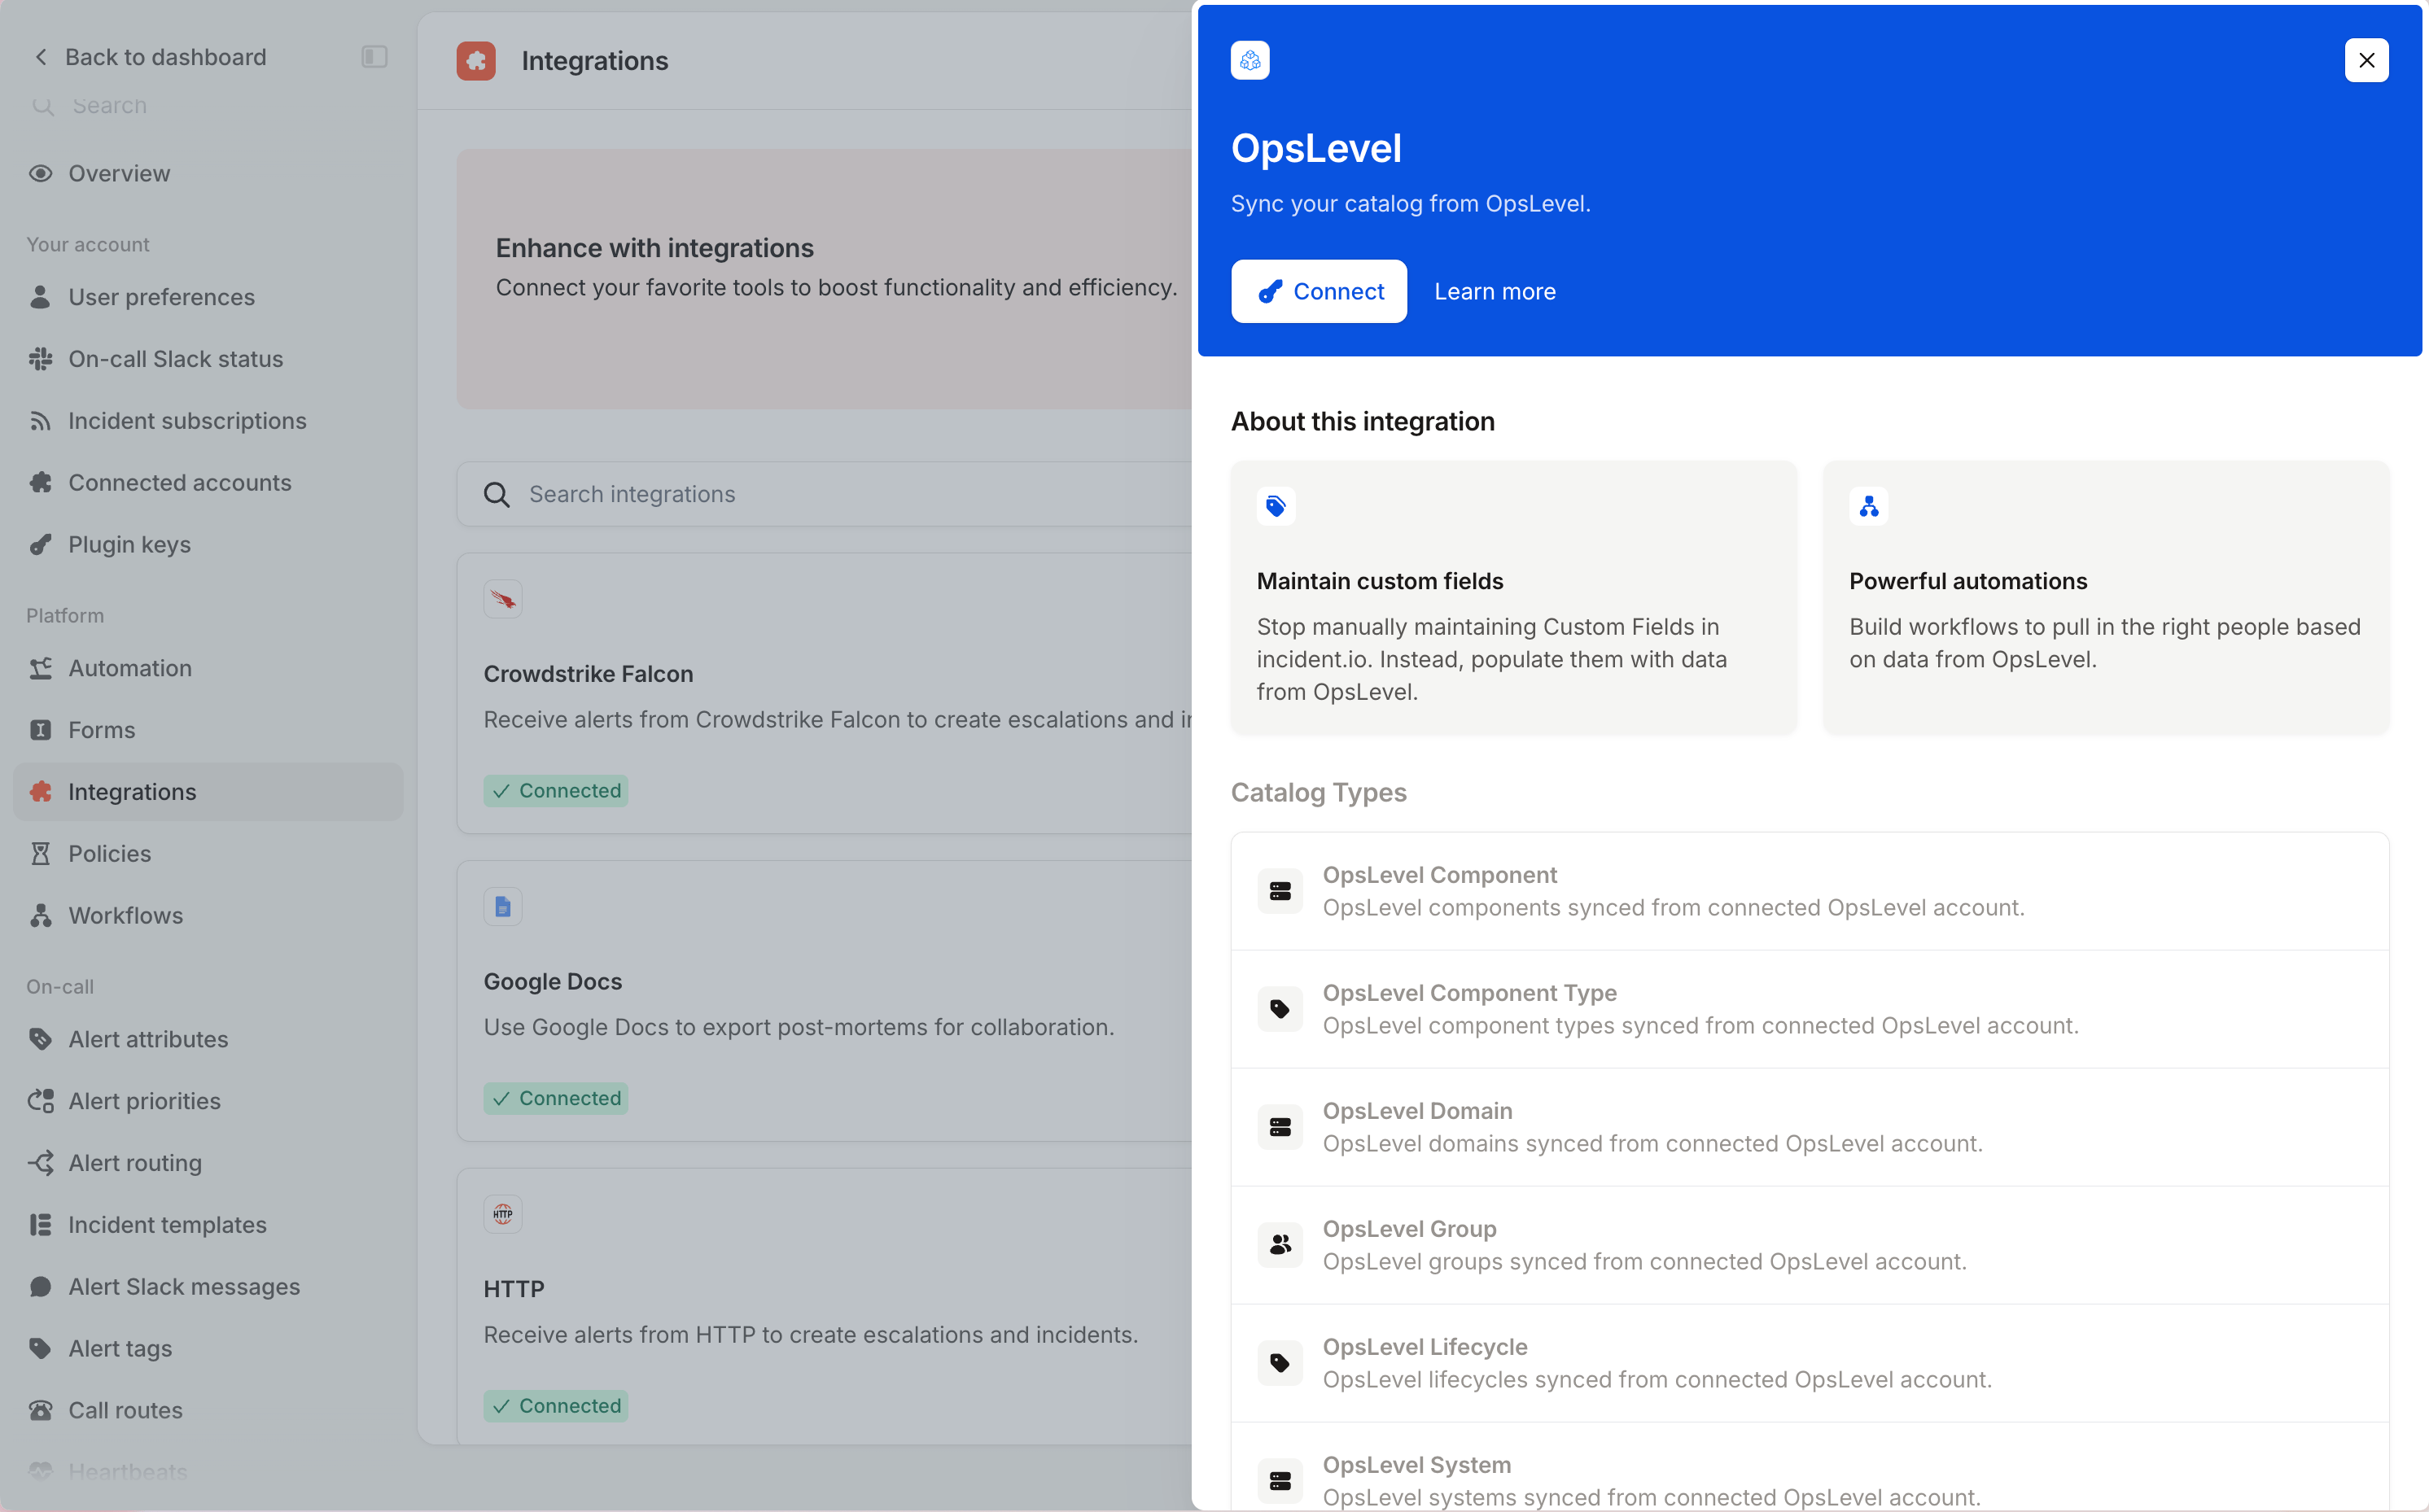This screenshot has width=2429, height=1512.
Task: Click the Google Docs logo icon
Action: point(503,907)
